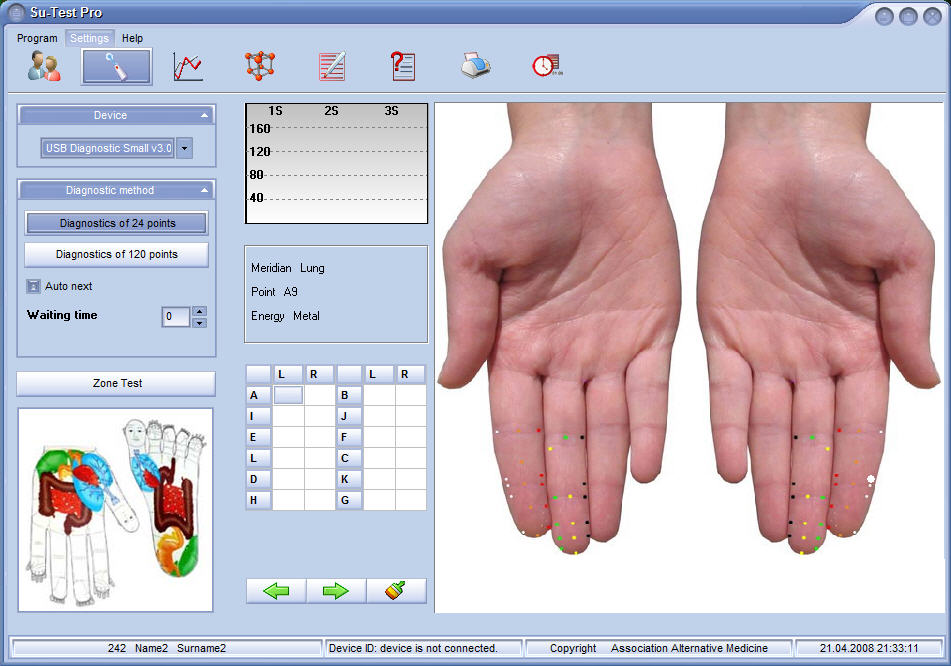951x666 pixels.
Task: Open the line chart graph icon
Action: pos(188,67)
